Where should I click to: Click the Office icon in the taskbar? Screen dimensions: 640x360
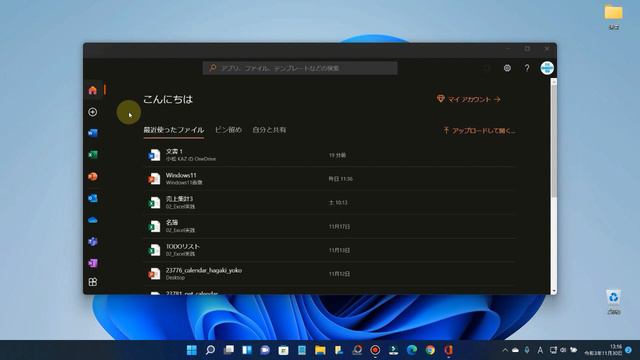click(448, 350)
